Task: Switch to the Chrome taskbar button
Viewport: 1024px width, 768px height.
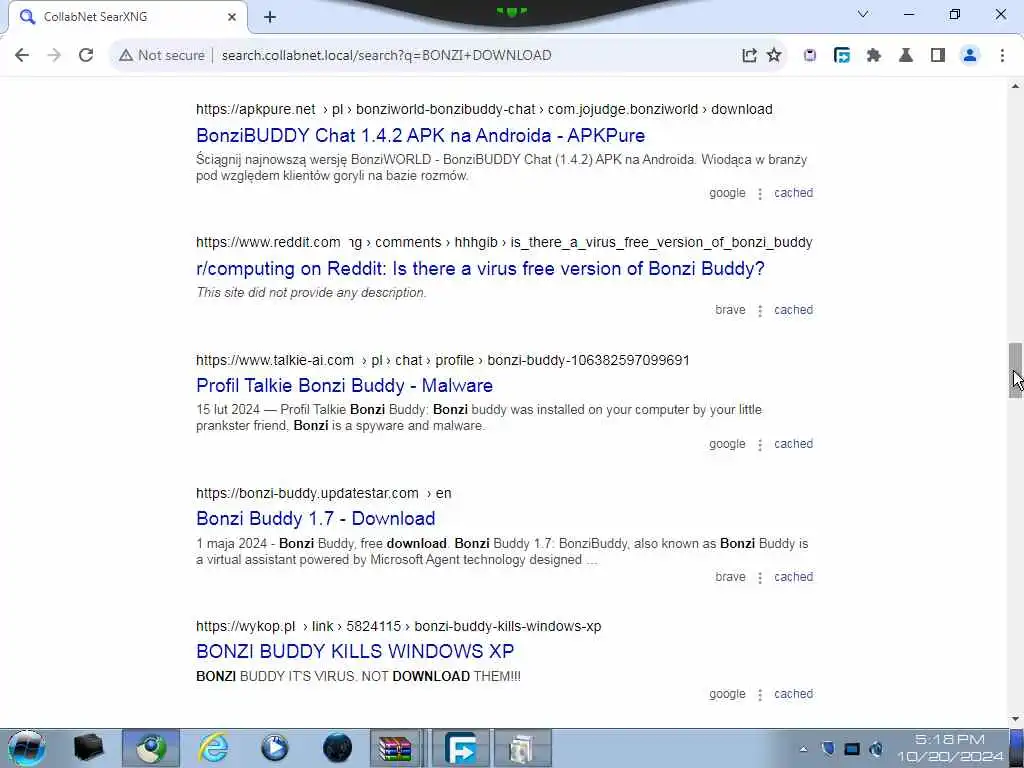Action: click(151, 748)
